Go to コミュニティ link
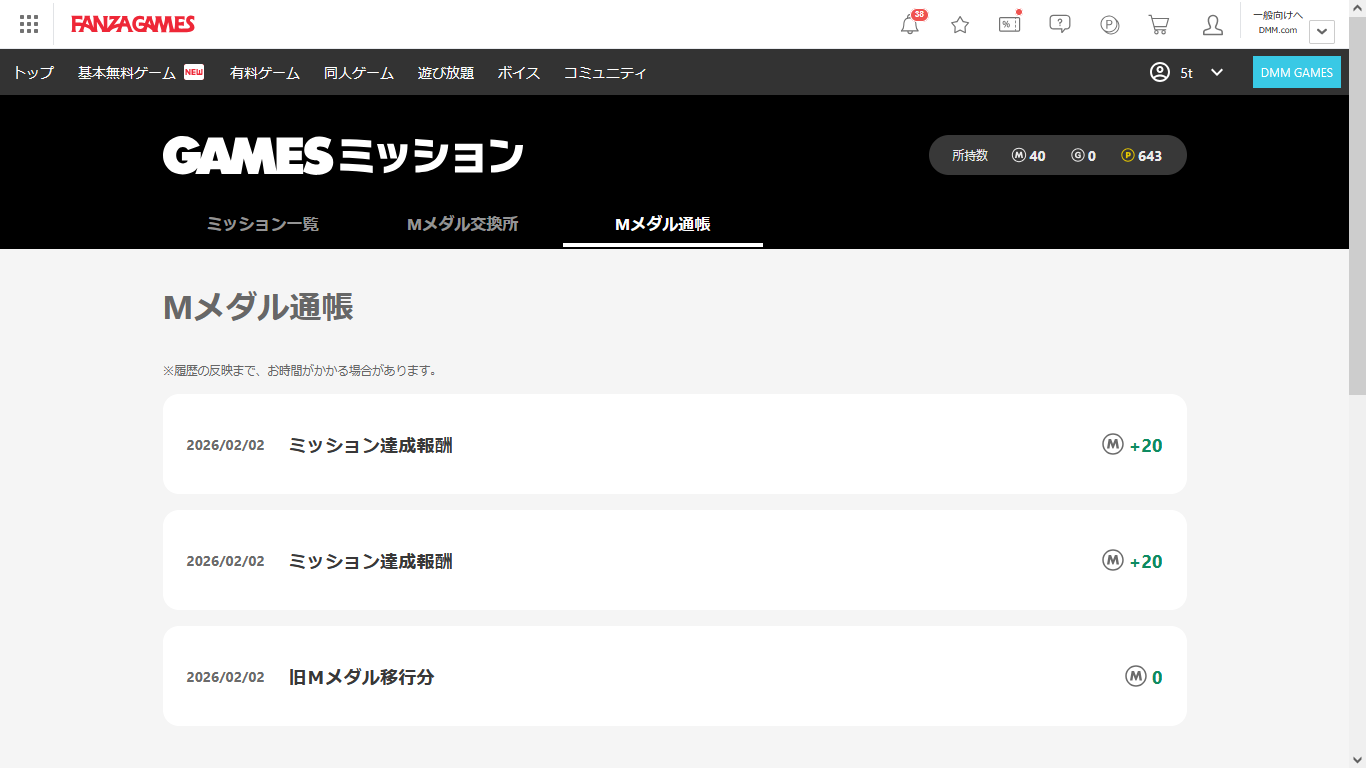 coord(605,73)
